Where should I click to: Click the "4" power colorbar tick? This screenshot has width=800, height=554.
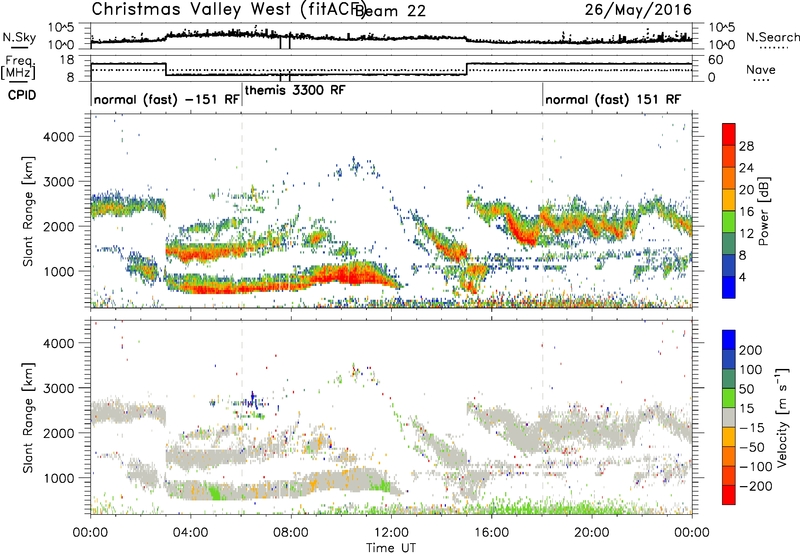pos(742,278)
